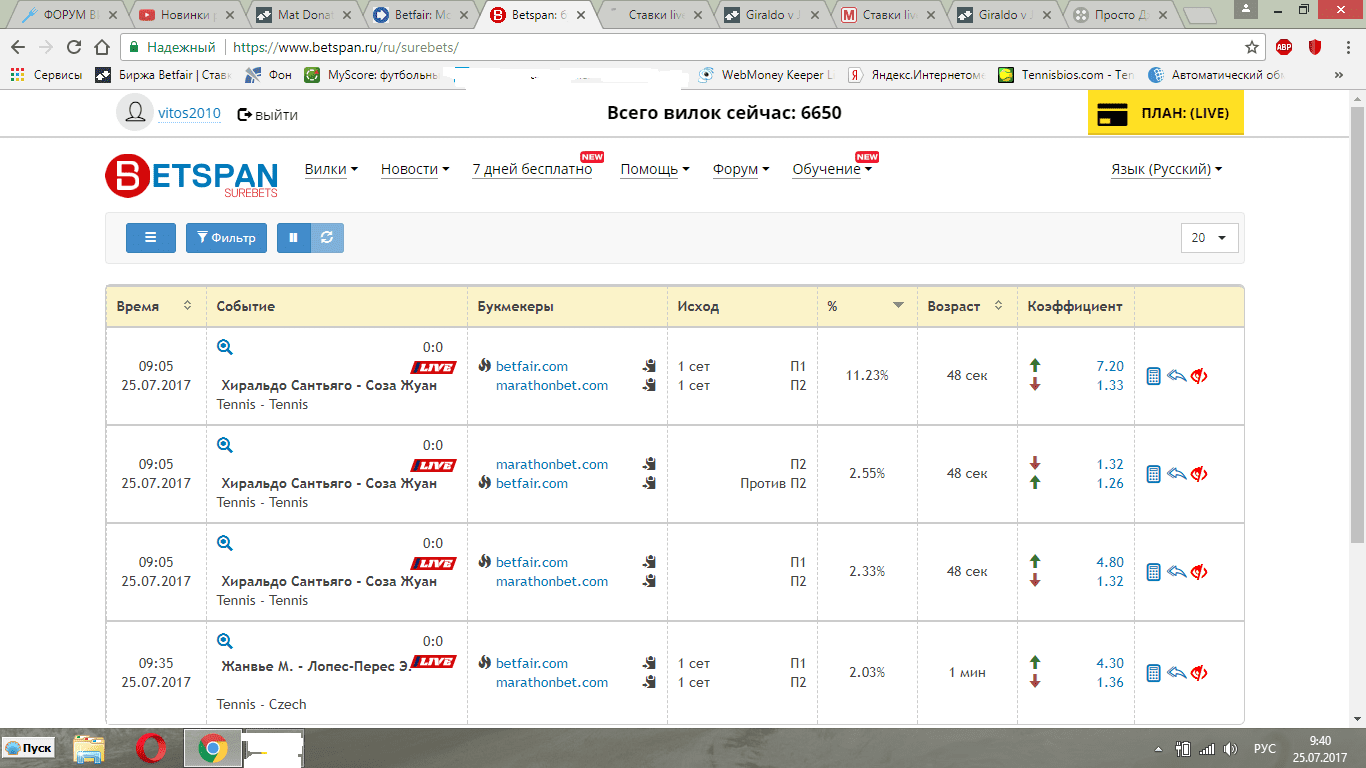Expand the Помощь menu
Screen dimensions: 1366x768
point(655,169)
